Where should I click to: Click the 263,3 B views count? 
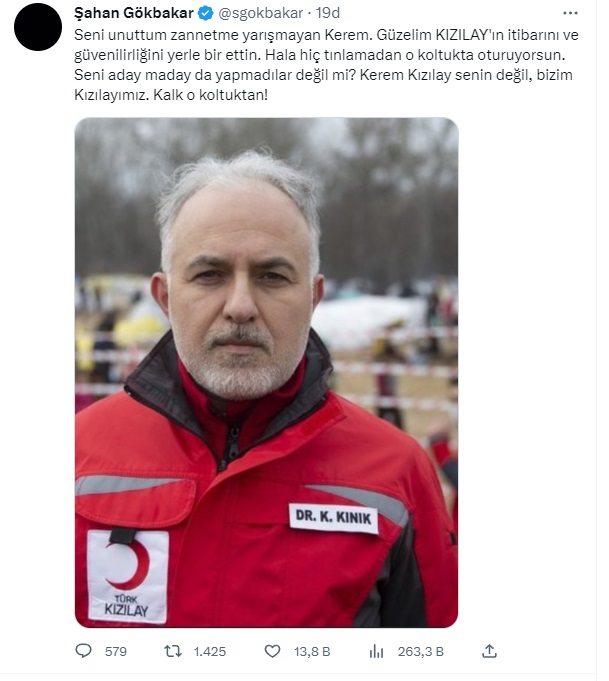tap(420, 651)
